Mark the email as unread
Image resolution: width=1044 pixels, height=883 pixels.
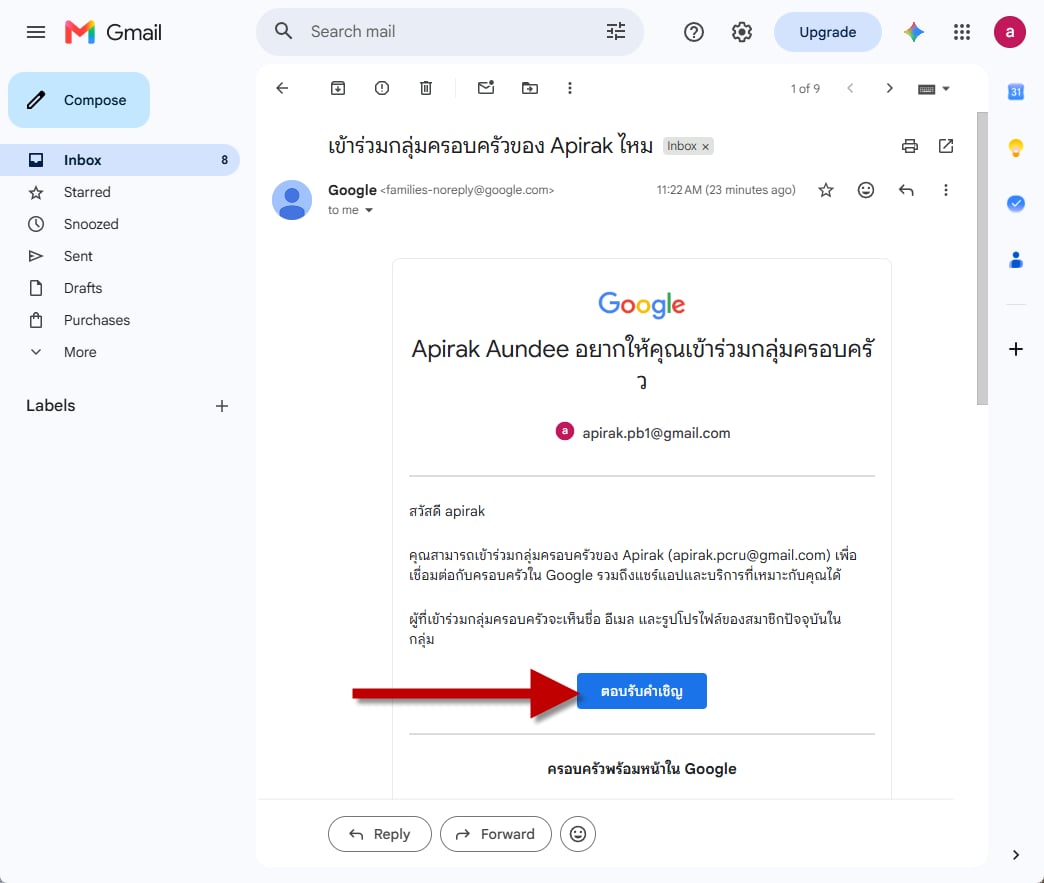[x=486, y=88]
